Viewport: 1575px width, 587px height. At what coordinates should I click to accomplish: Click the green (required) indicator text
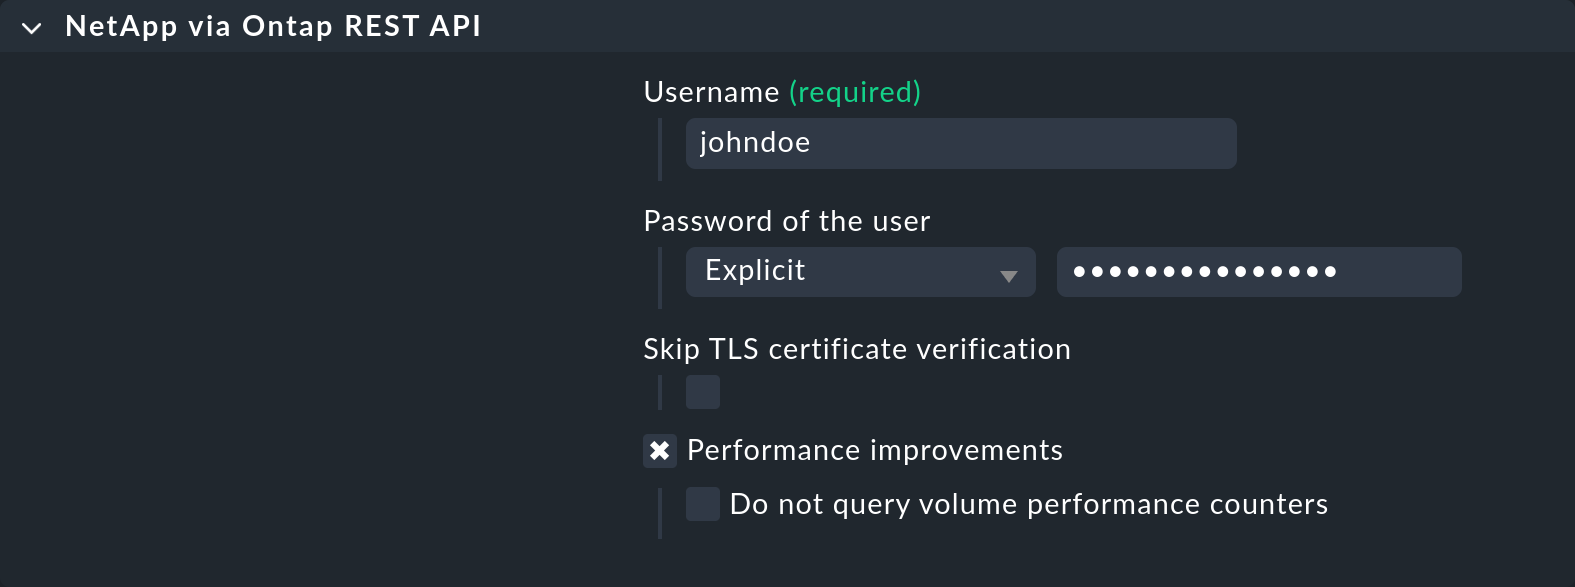854,92
